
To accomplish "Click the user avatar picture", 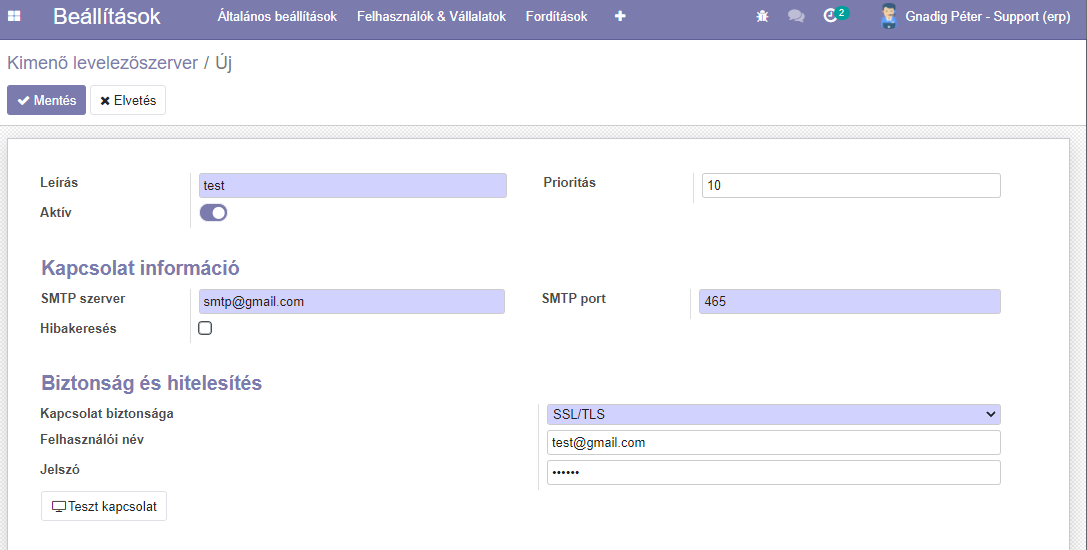I will click(x=888, y=16).
